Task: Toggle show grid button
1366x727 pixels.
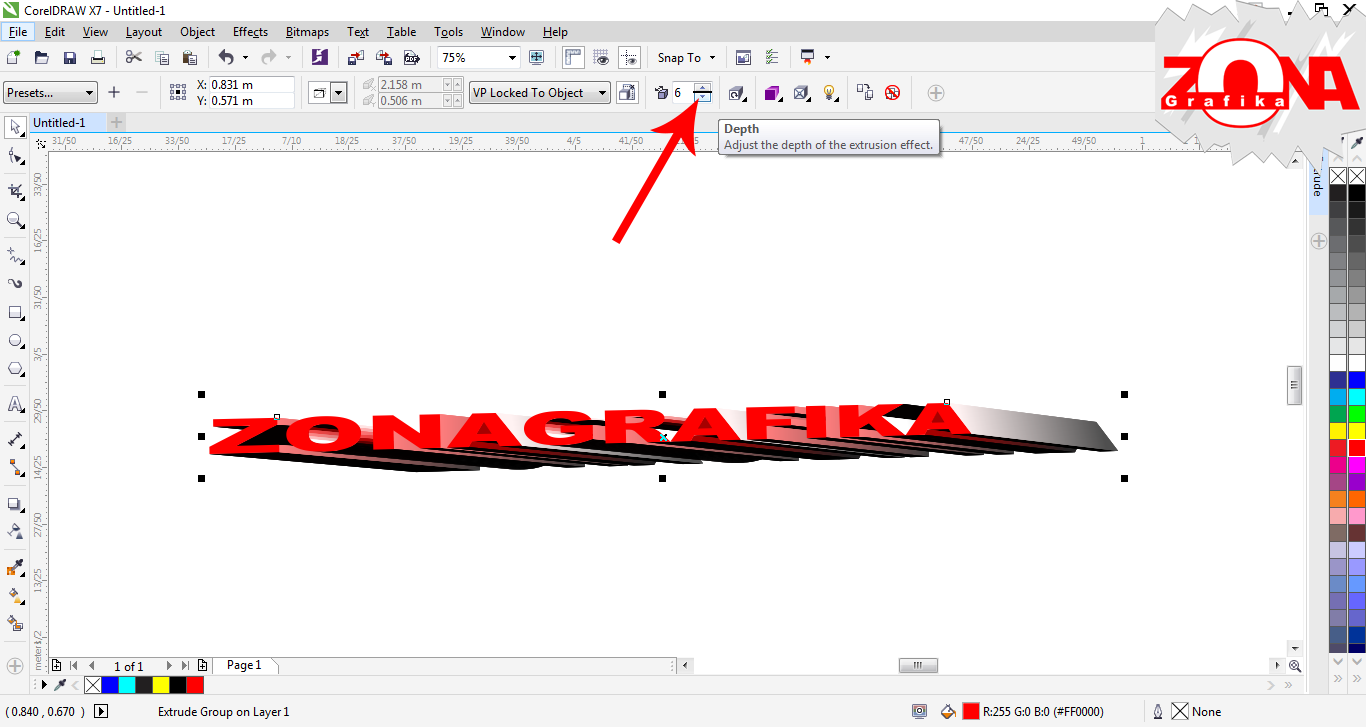Action: click(x=601, y=58)
